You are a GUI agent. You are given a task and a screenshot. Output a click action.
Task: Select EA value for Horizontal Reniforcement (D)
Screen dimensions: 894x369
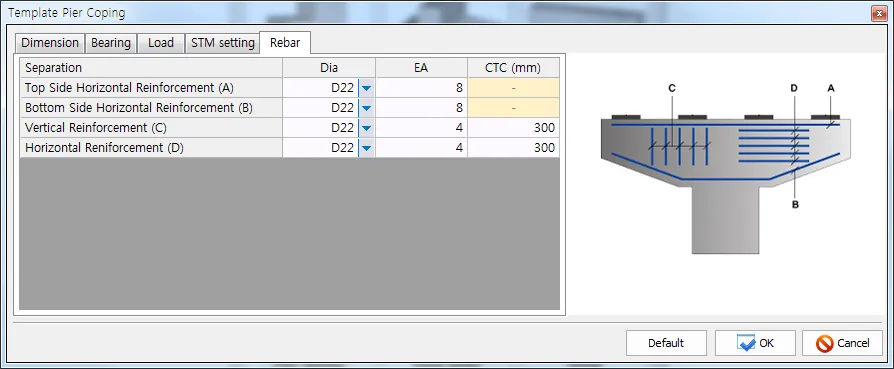point(422,148)
